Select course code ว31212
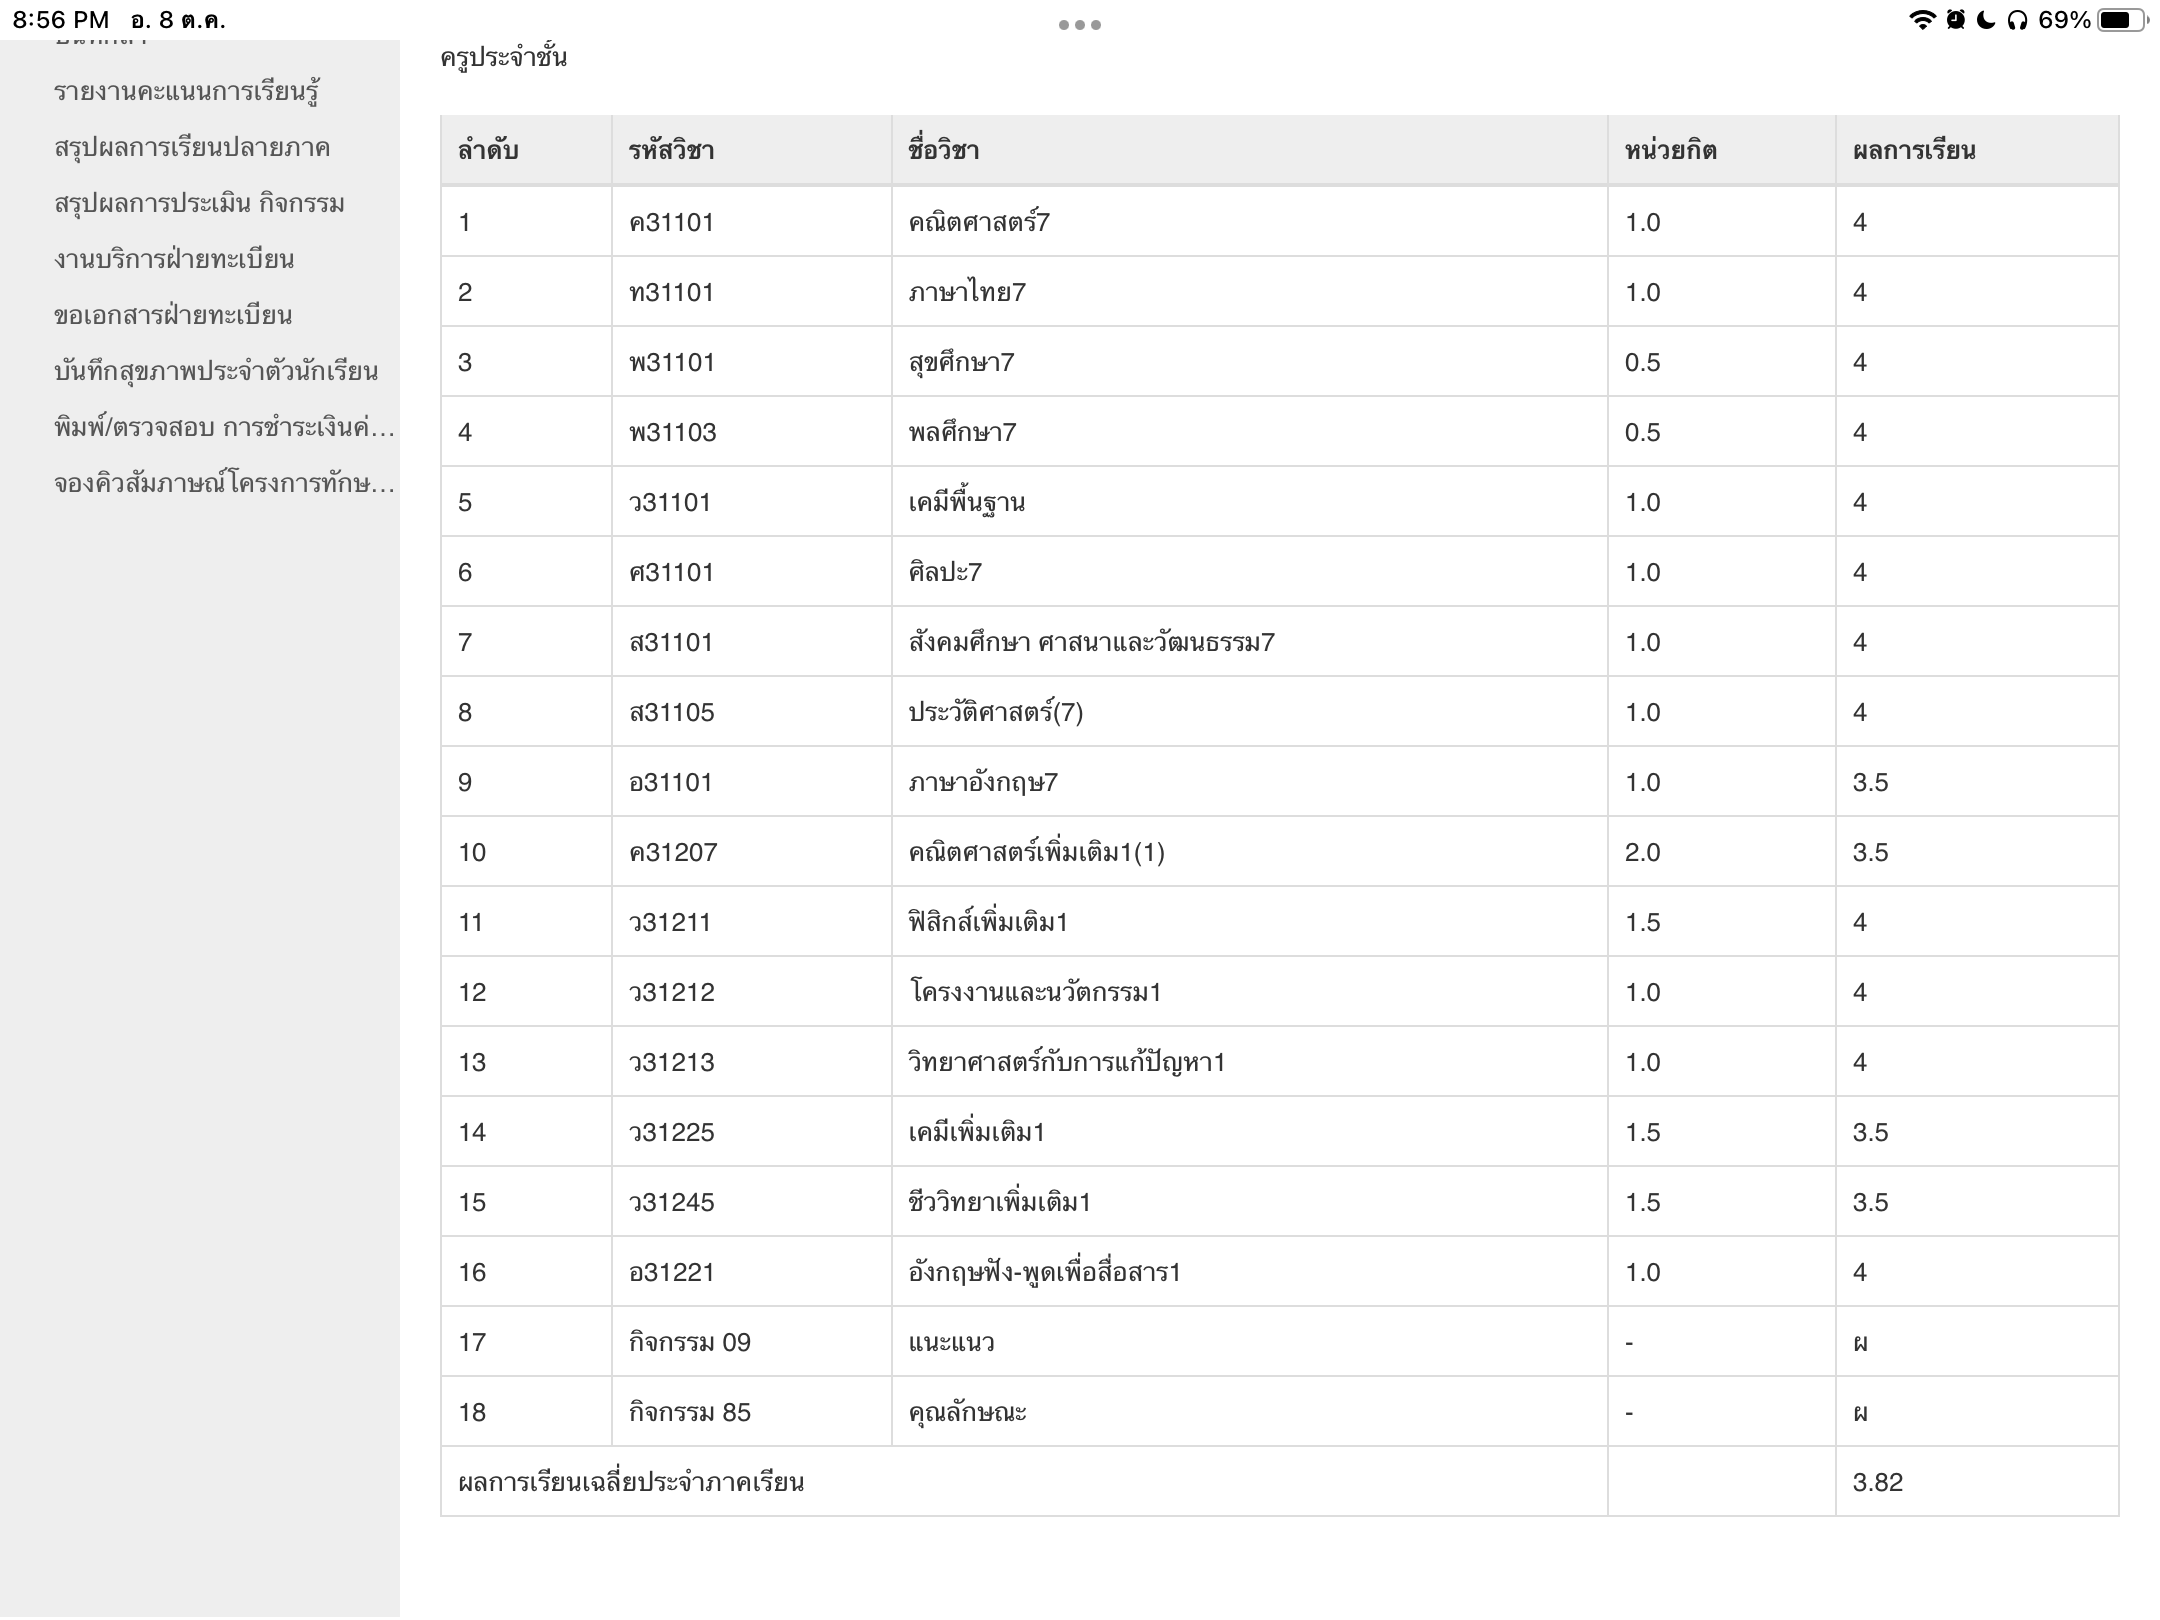Viewport: 2160px width, 1620px height. [671, 992]
